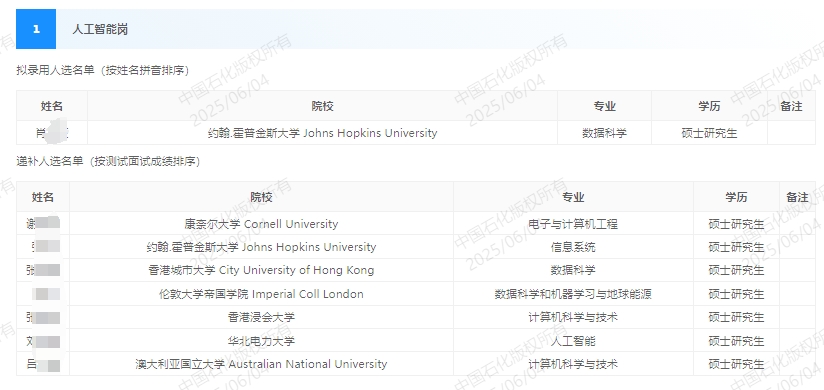The width and height of the screenshot is (824, 390).
Task: Click the 电子与计算机工程 major cell
Action: 573,224
